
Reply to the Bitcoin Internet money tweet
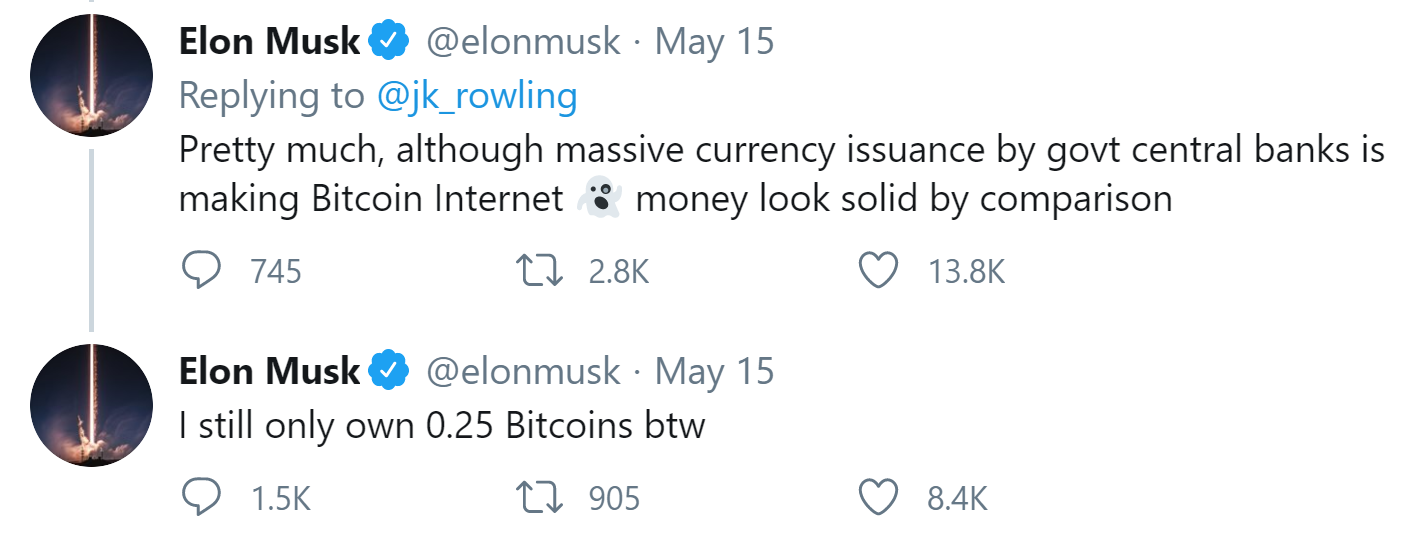(203, 271)
